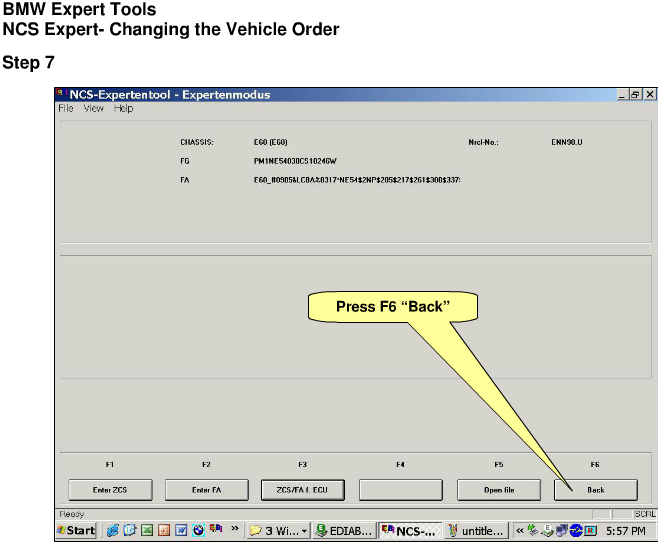Restore down the NCS-Expertentool window

pyautogui.click(x=635, y=94)
